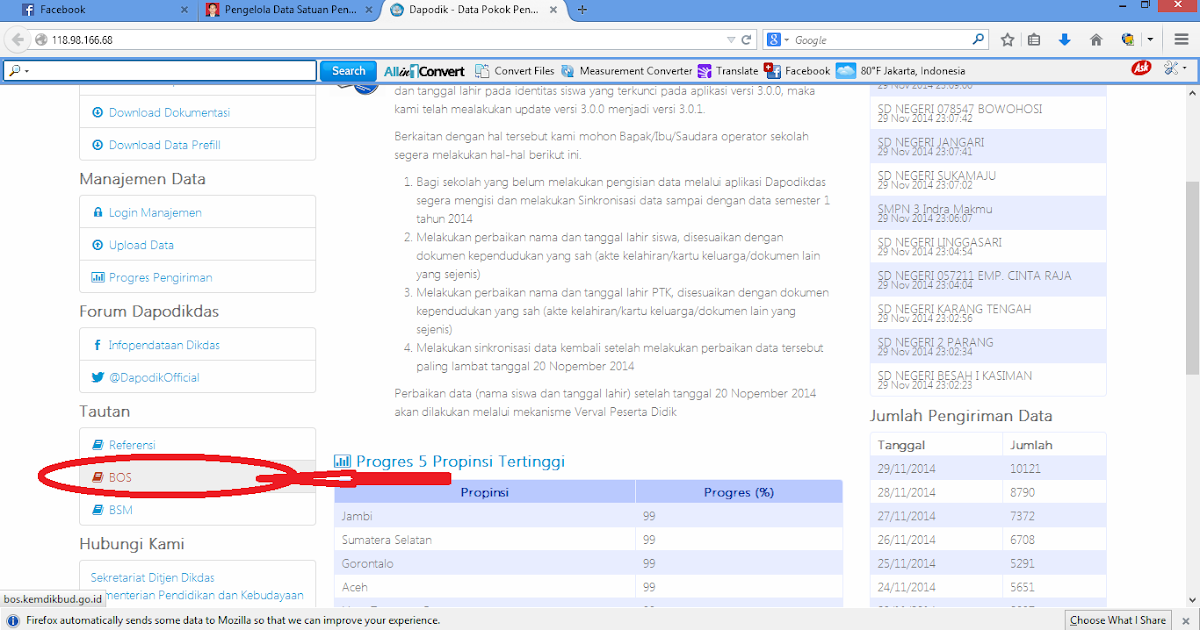The width and height of the screenshot is (1200, 630).
Task: Open the Login Manajemen link
Action: pyautogui.click(x=155, y=213)
